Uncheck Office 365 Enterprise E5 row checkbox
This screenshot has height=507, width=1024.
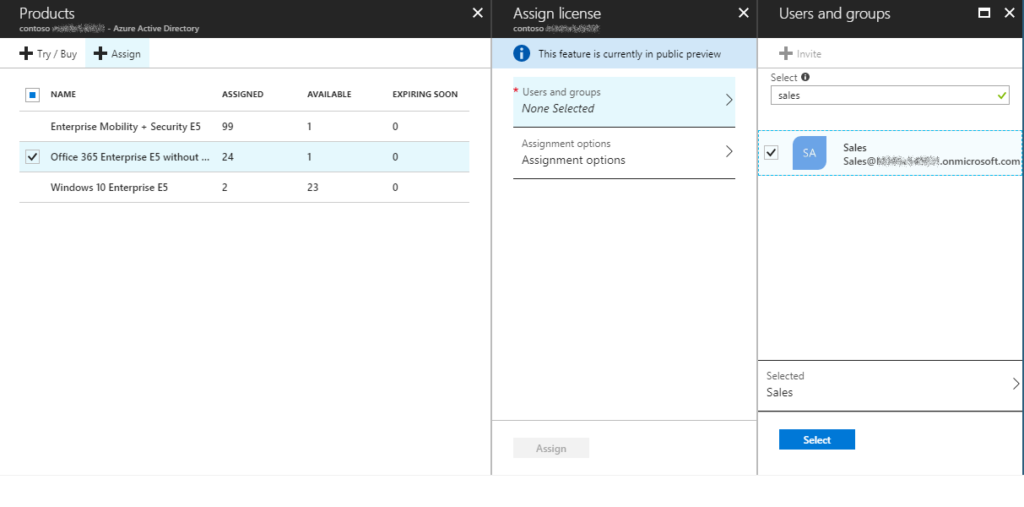click(x=32, y=157)
